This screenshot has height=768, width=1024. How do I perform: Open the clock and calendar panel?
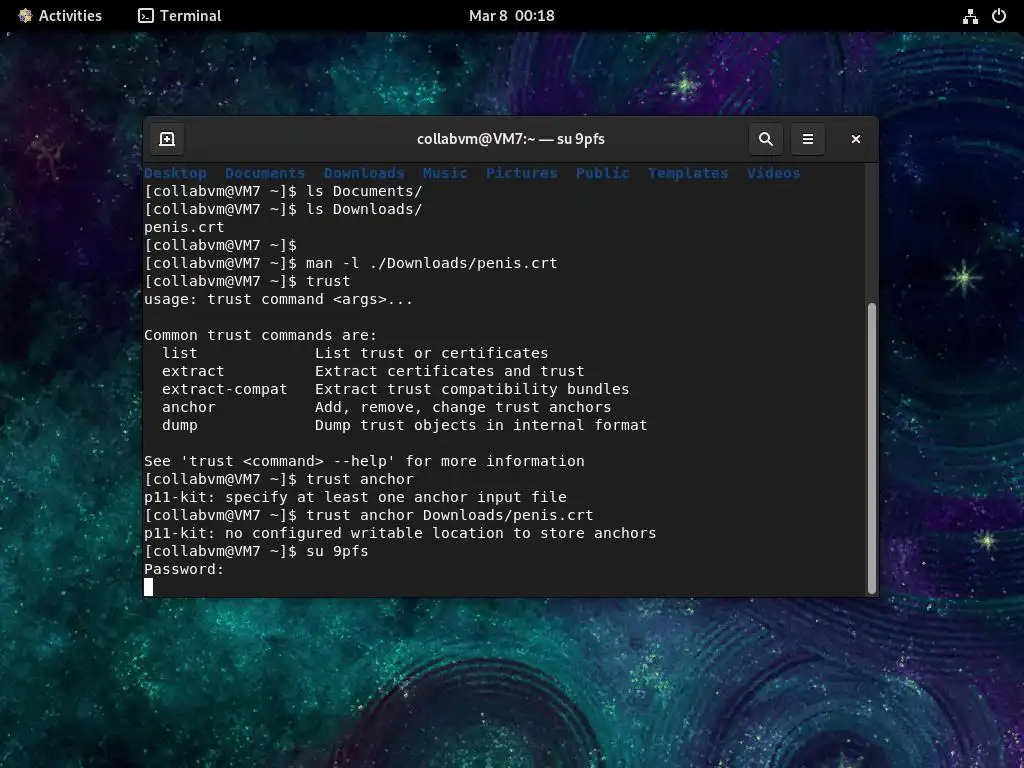click(511, 16)
